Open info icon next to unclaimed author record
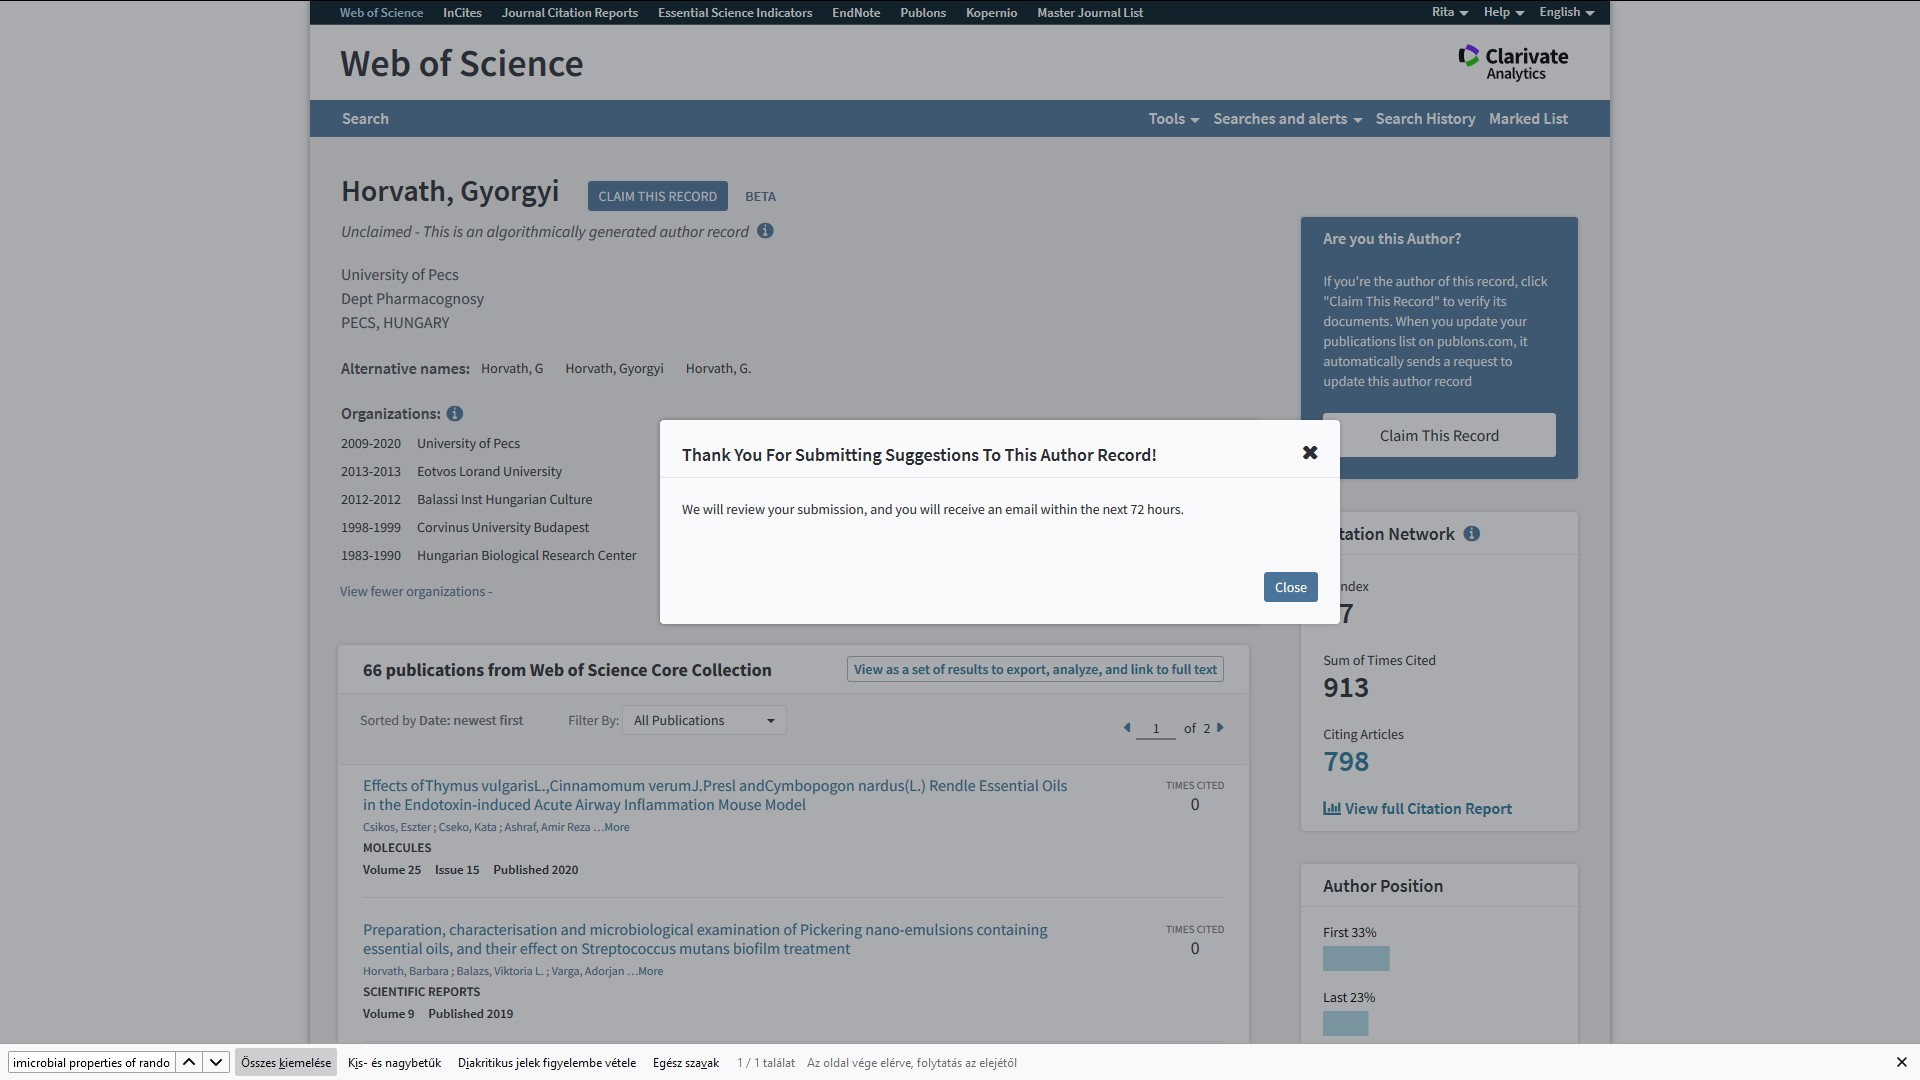 [x=765, y=231]
